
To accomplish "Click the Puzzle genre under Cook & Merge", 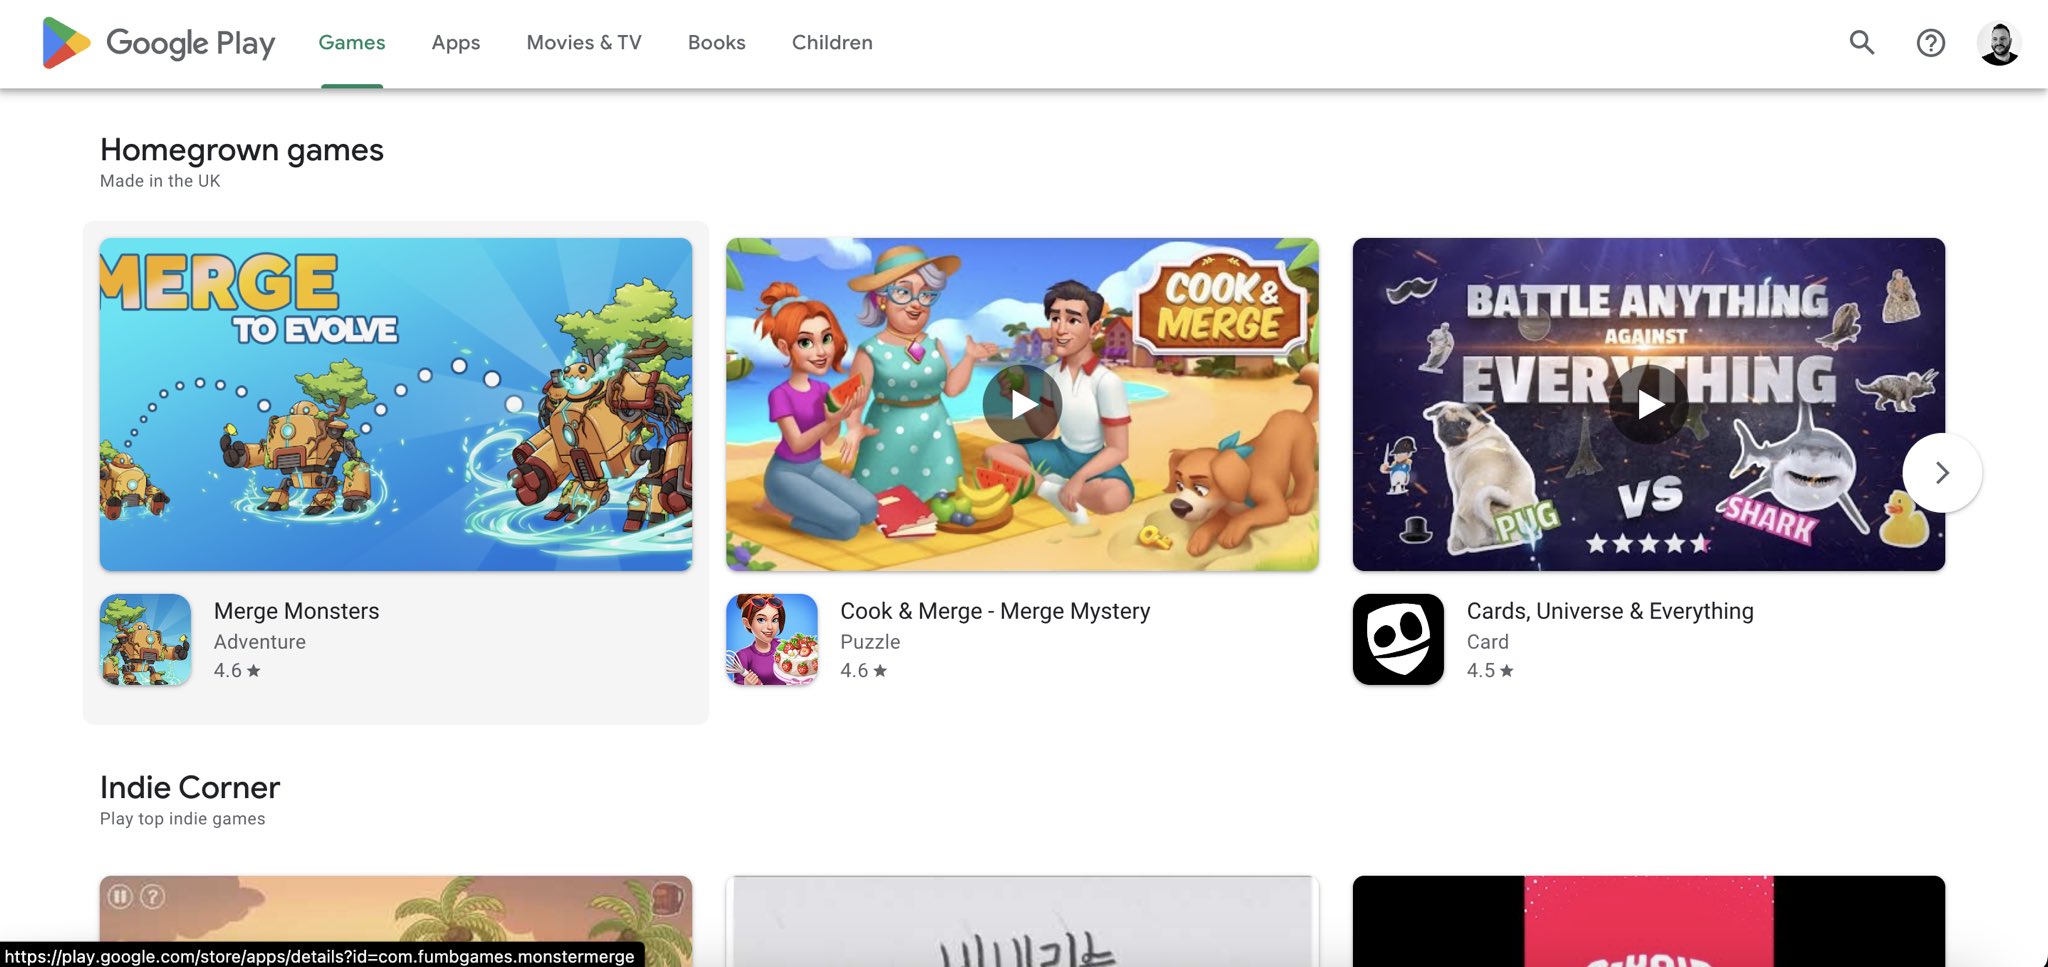I will click(x=870, y=642).
